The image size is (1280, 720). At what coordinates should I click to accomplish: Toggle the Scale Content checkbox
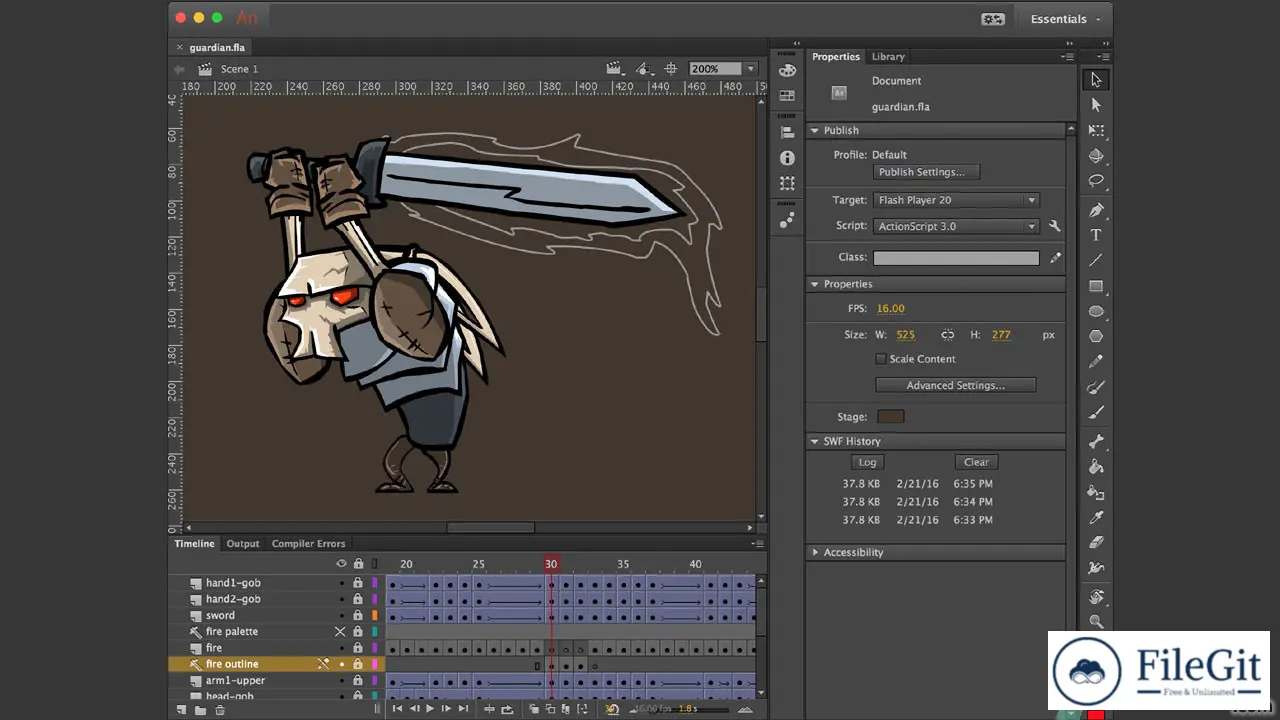point(881,359)
